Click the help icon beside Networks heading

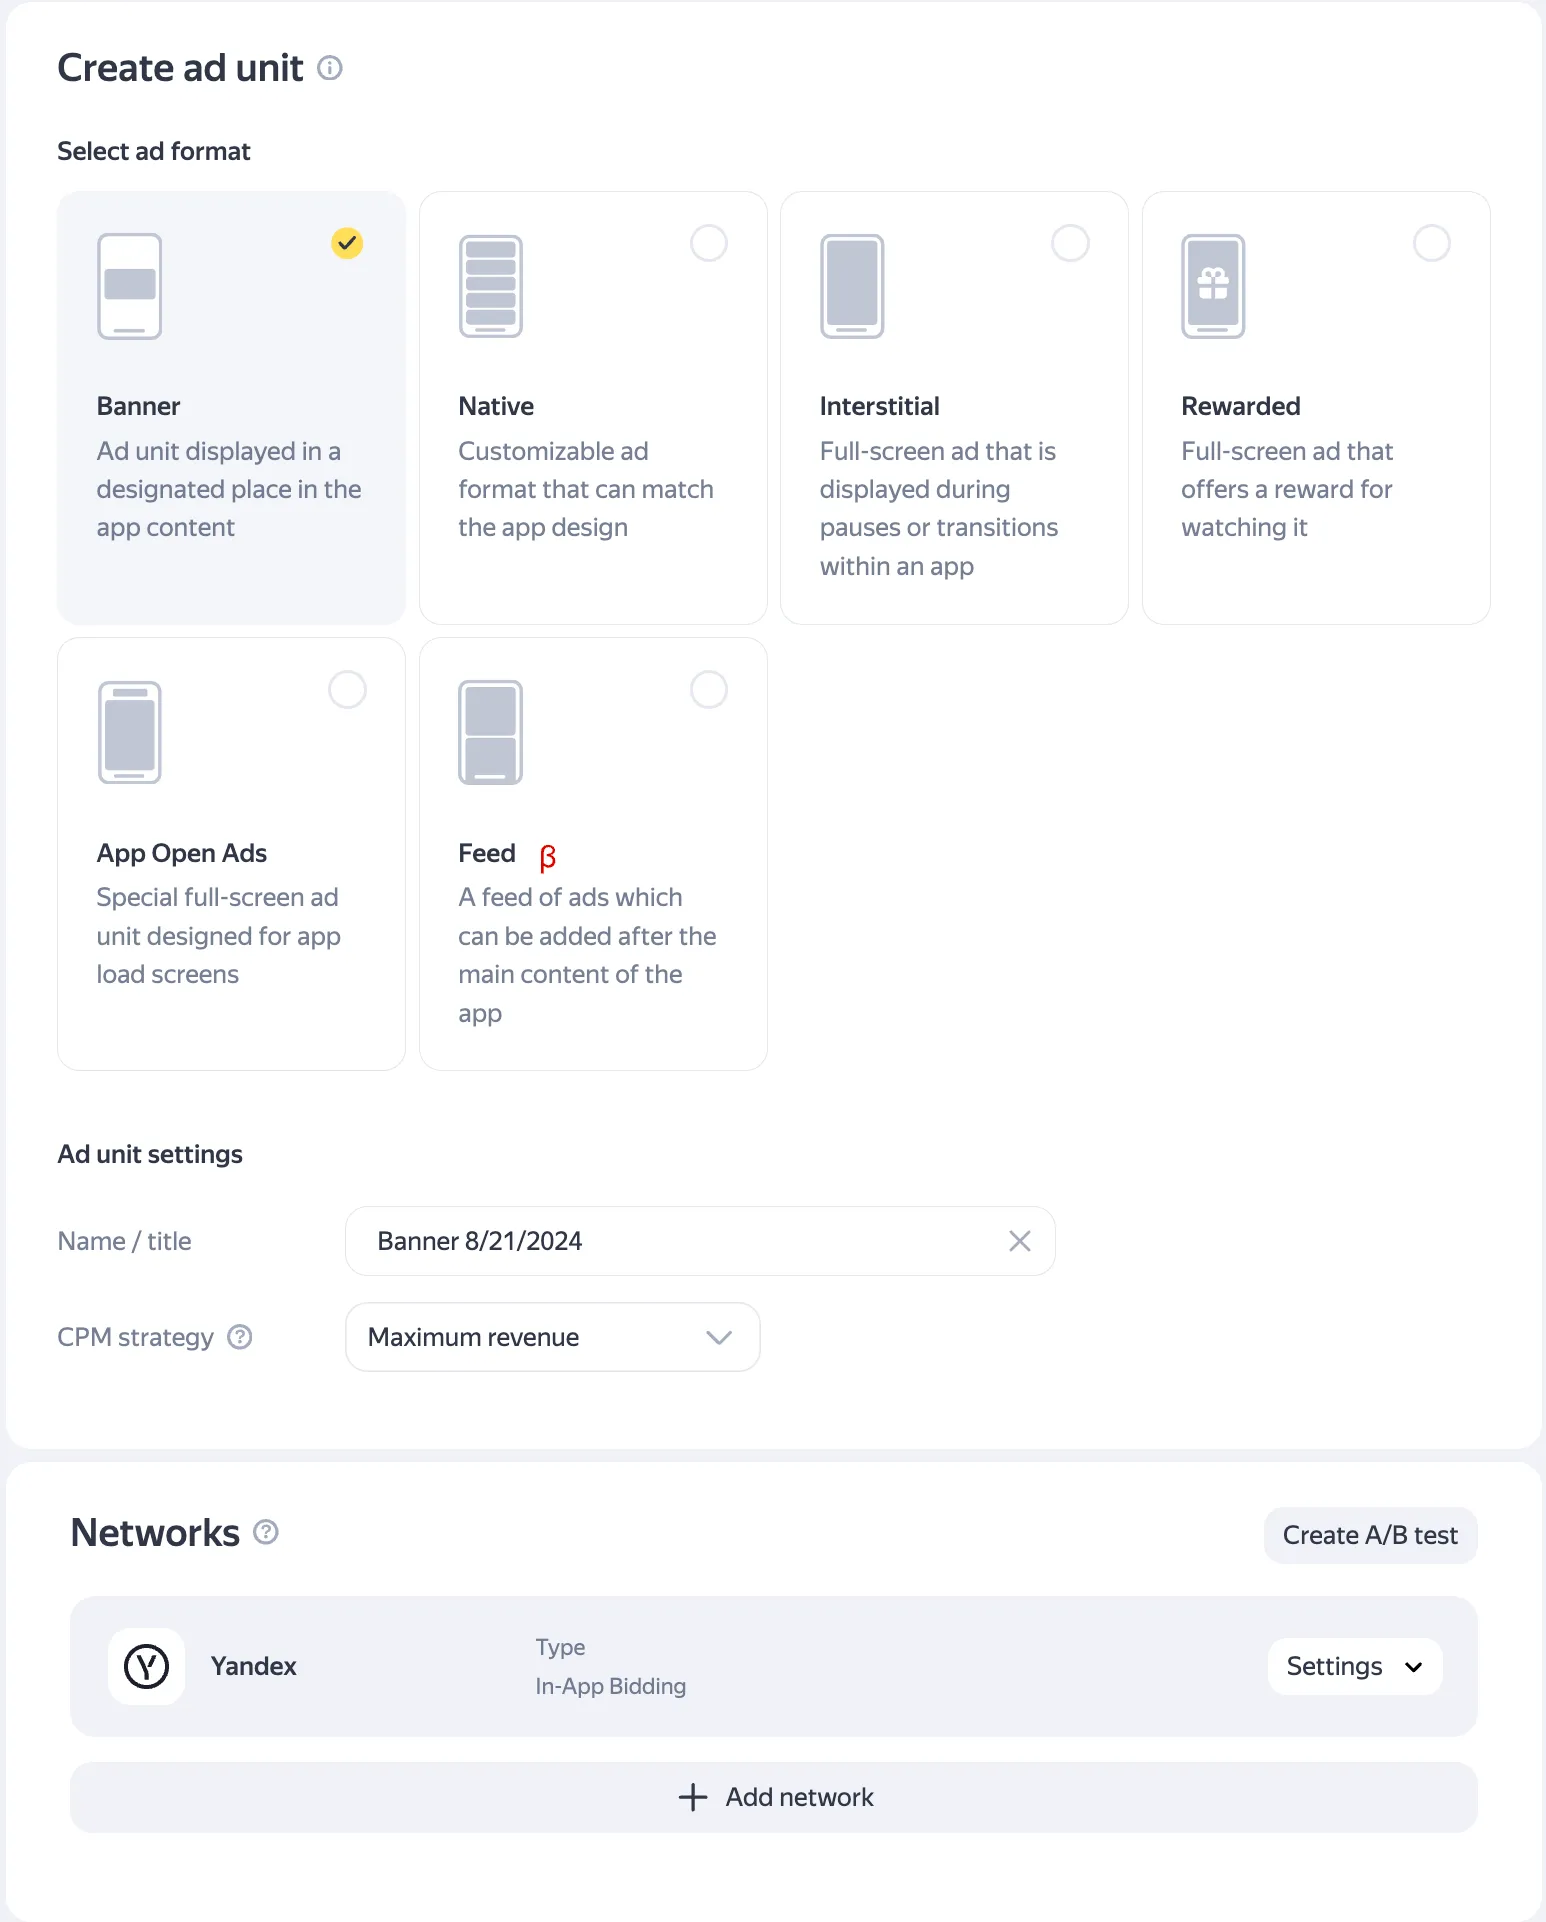pos(266,1532)
